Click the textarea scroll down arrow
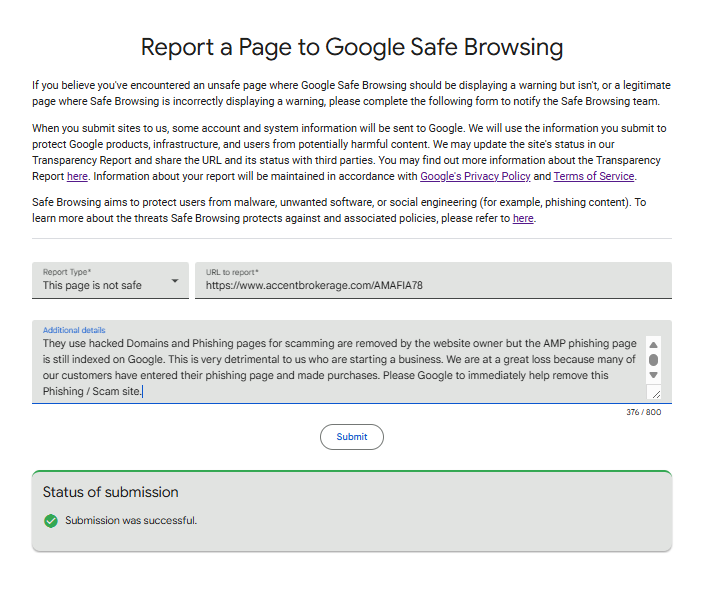The width and height of the screenshot is (711, 593). (653, 375)
